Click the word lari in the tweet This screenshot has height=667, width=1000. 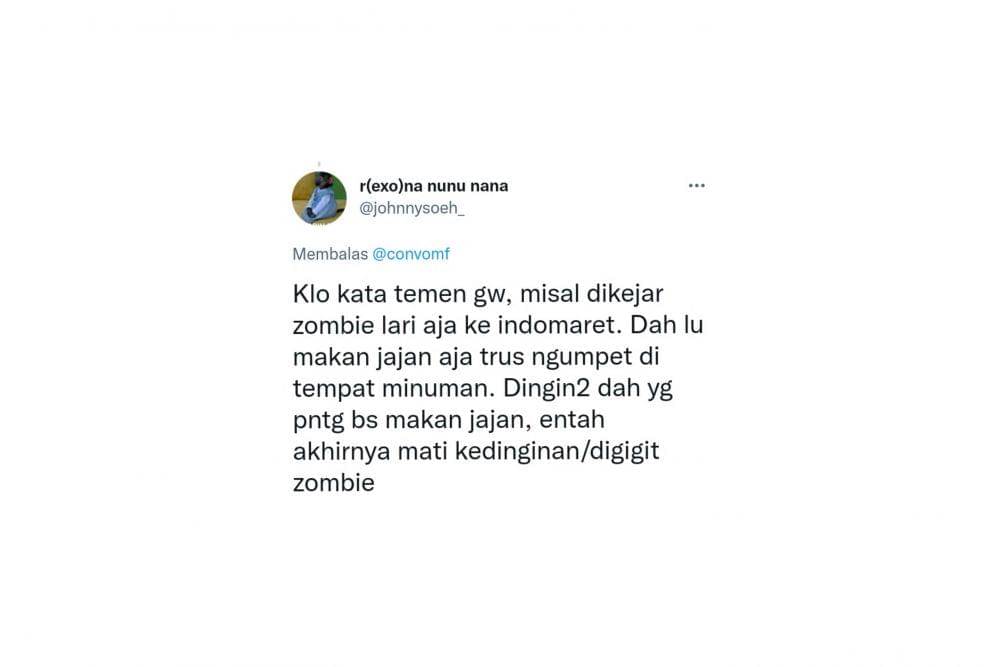pyautogui.click(x=398, y=325)
